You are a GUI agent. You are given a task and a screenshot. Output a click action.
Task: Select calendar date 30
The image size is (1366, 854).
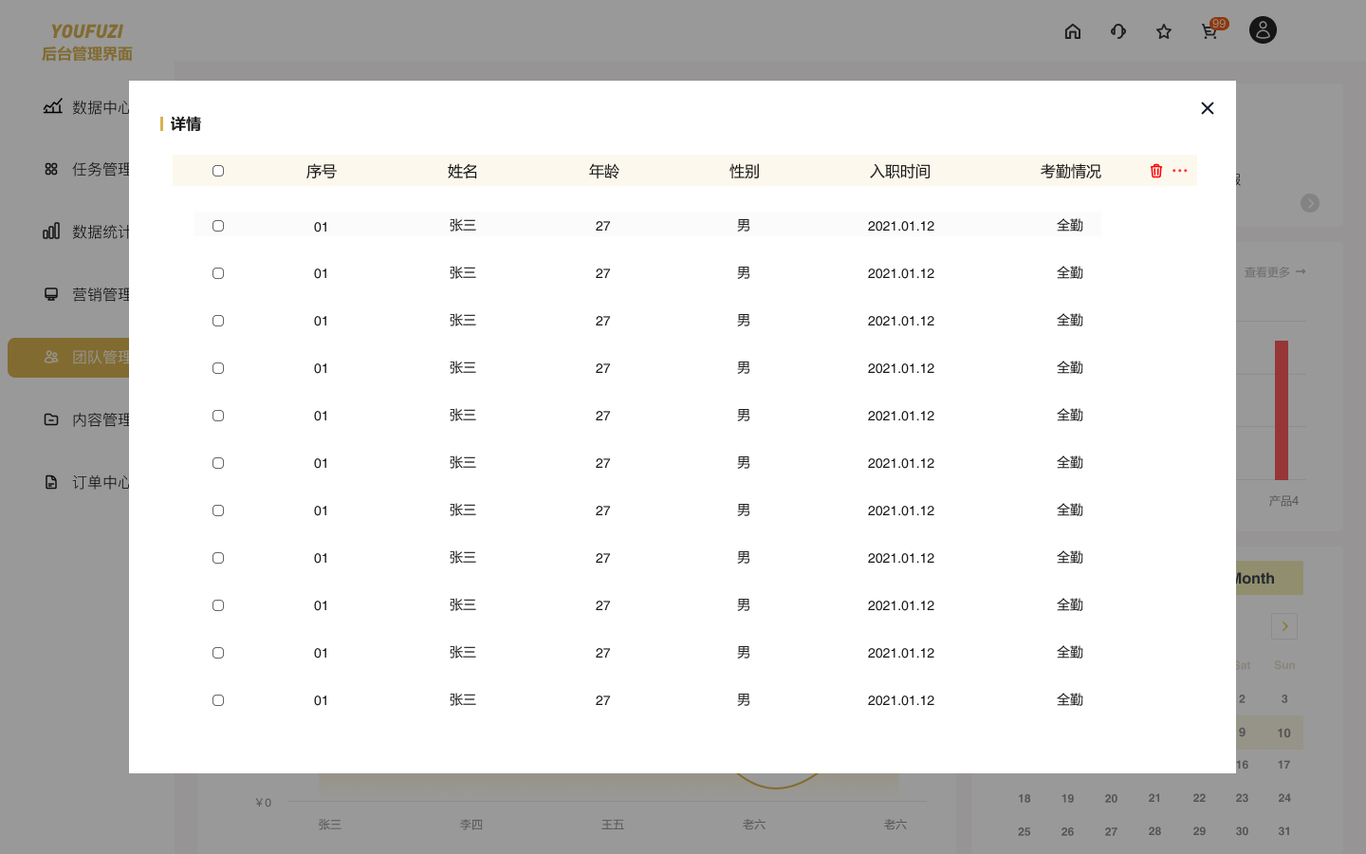pyautogui.click(x=1242, y=831)
